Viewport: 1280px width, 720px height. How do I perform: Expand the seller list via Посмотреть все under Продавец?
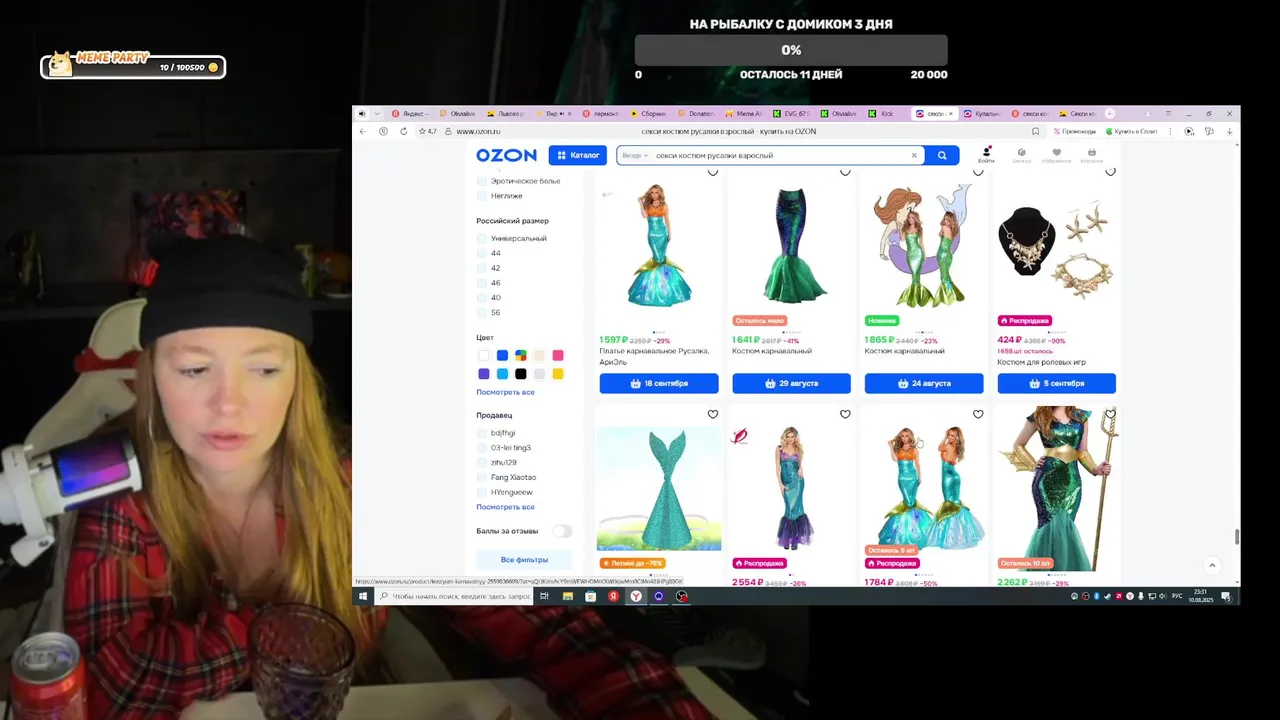[505, 507]
